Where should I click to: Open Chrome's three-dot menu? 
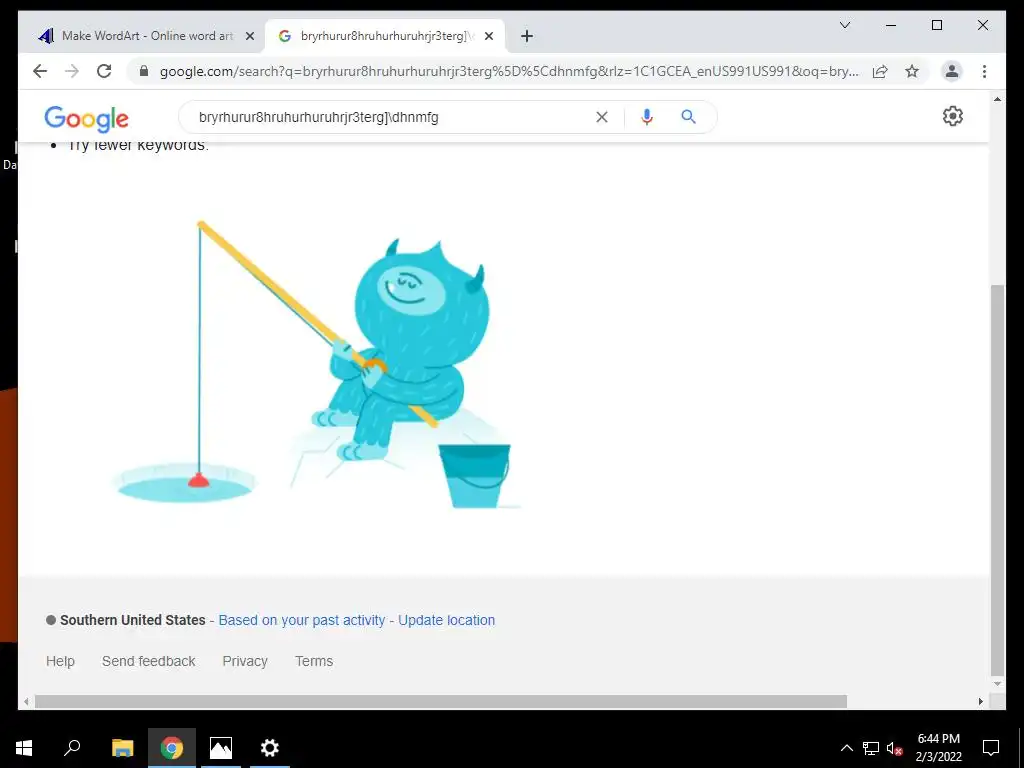click(984, 71)
